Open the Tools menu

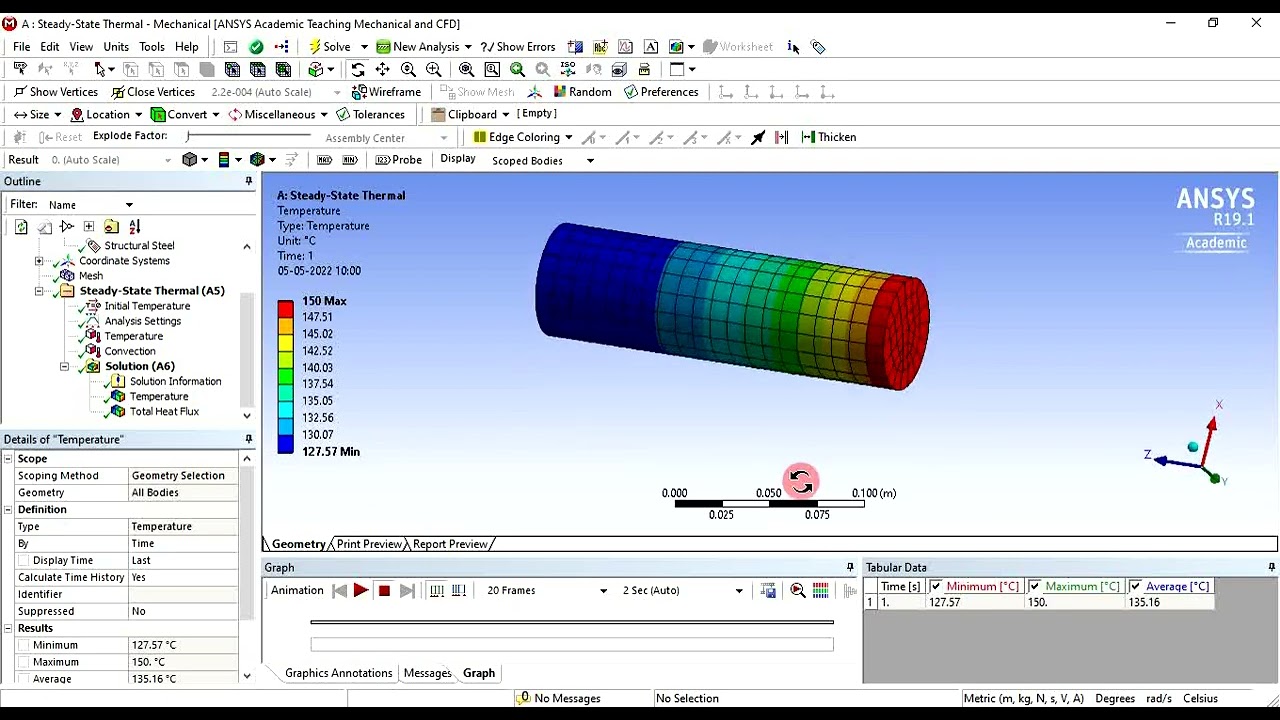[x=152, y=46]
